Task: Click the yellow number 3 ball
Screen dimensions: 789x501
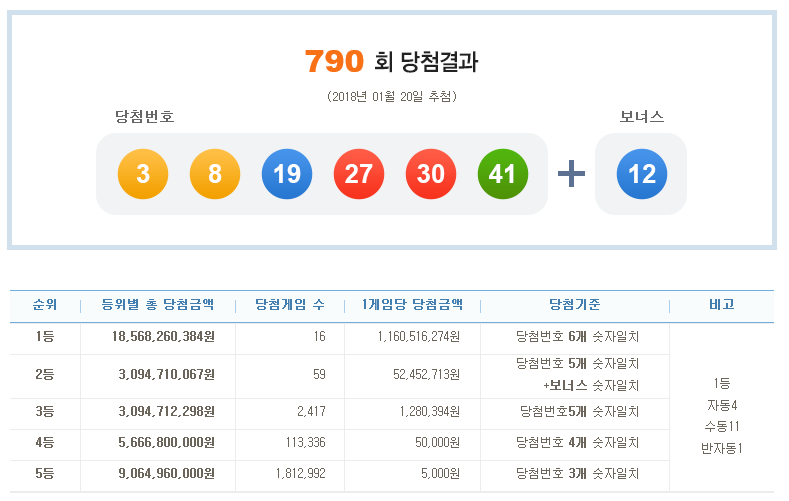Action: coord(143,174)
